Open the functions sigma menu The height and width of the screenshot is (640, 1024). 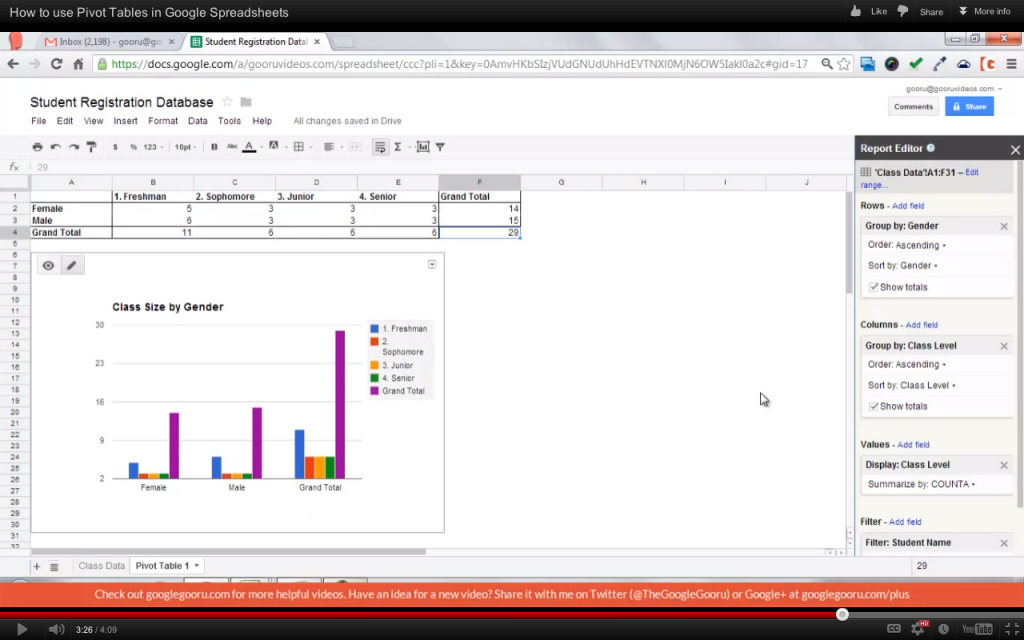[x=398, y=147]
